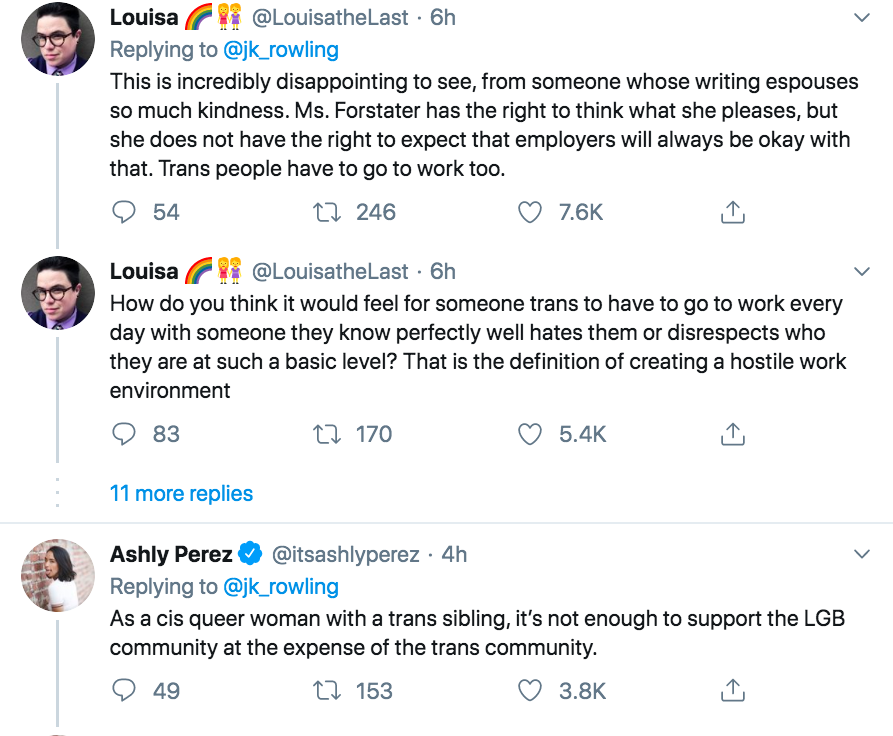Like the tweet with 5.4K likes
Screen dimensions: 893x736
(x=530, y=434)
